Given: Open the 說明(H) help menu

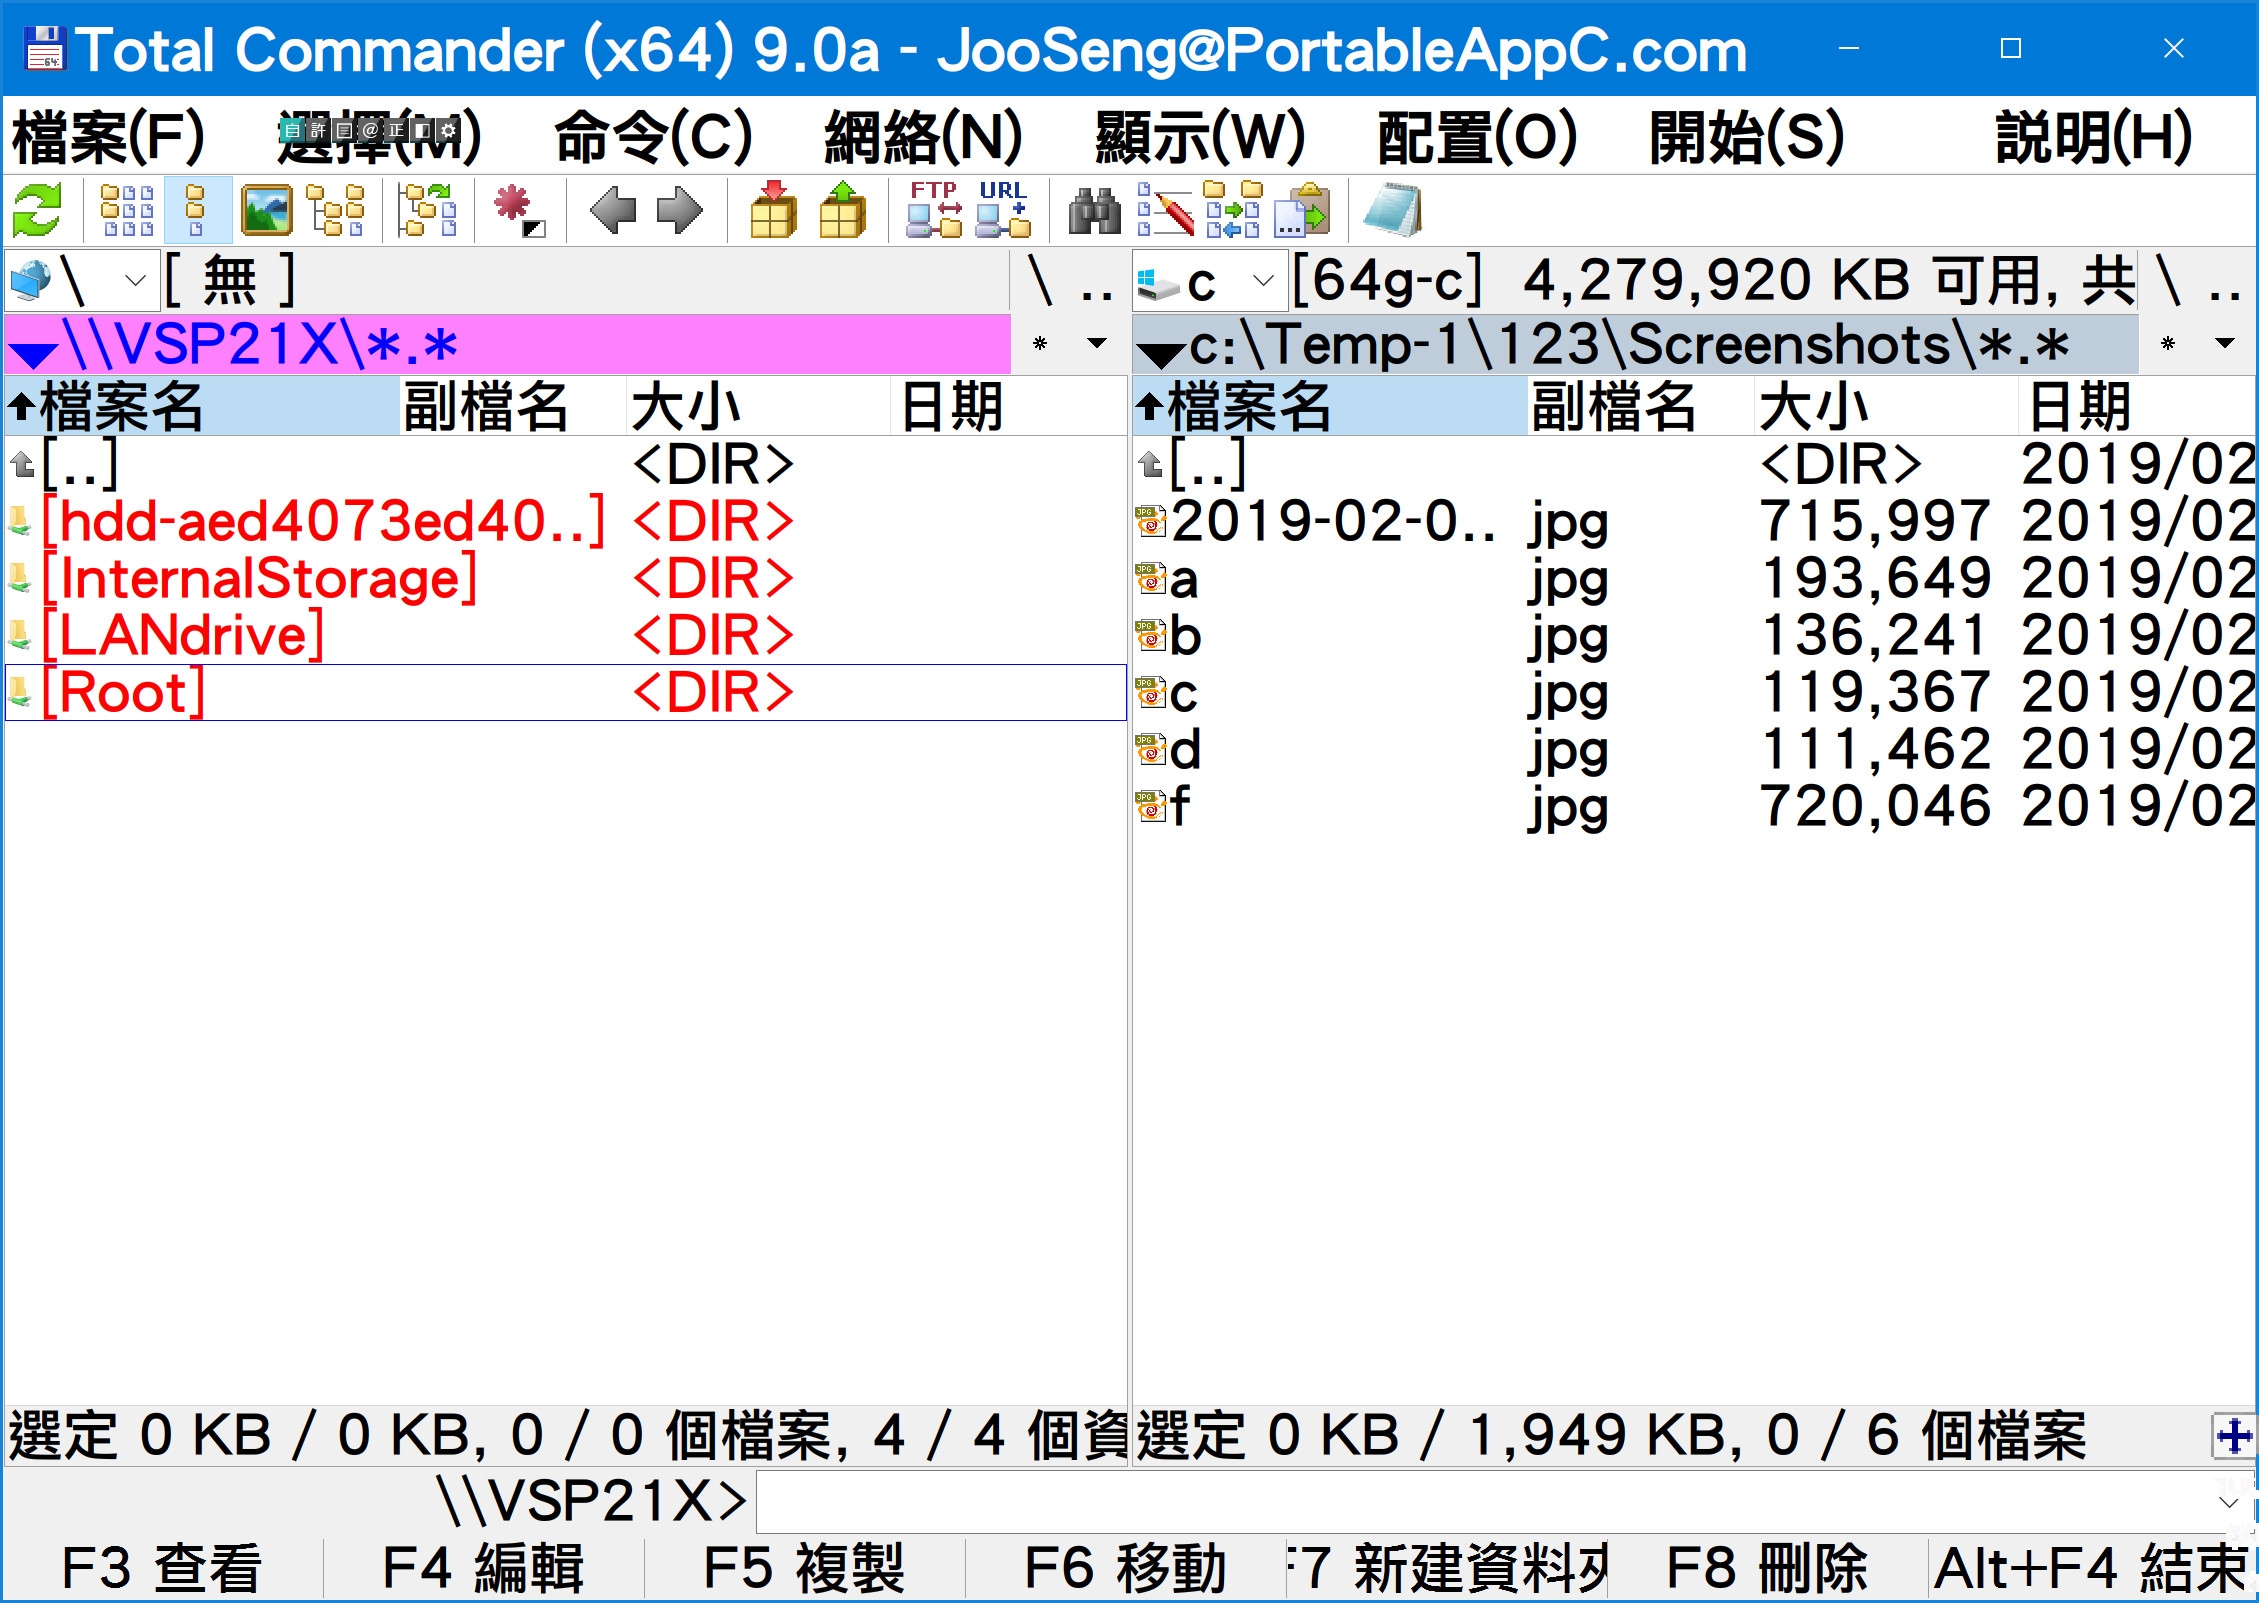Looking at the screenshot, I should (x=2094, y=137).
